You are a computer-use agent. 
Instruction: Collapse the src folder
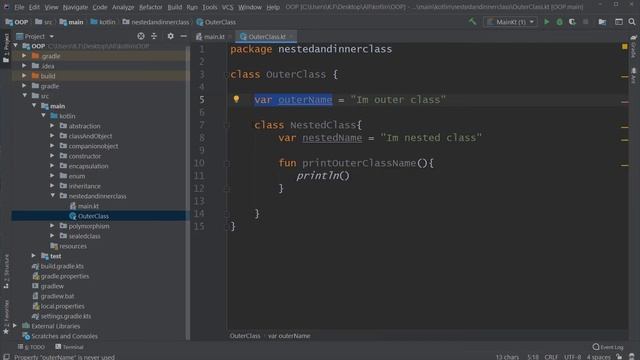[24, 96]
